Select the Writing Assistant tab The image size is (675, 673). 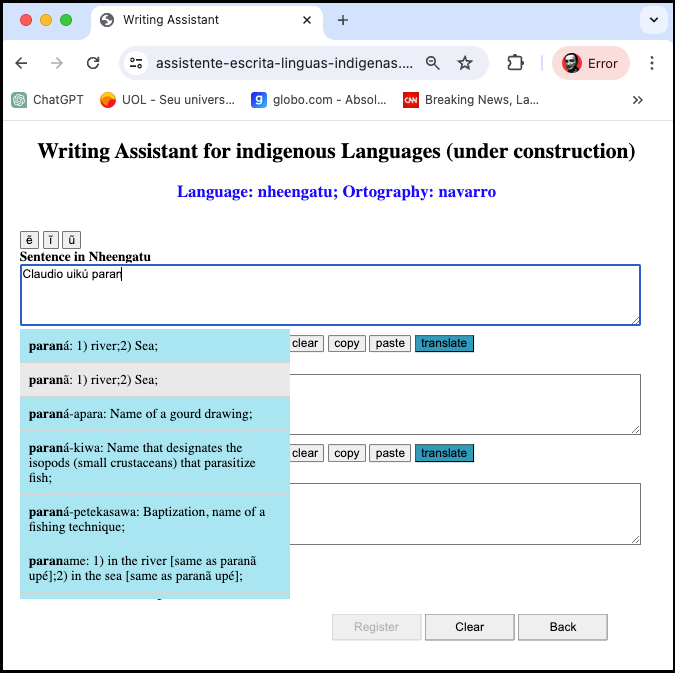[207, 20]
